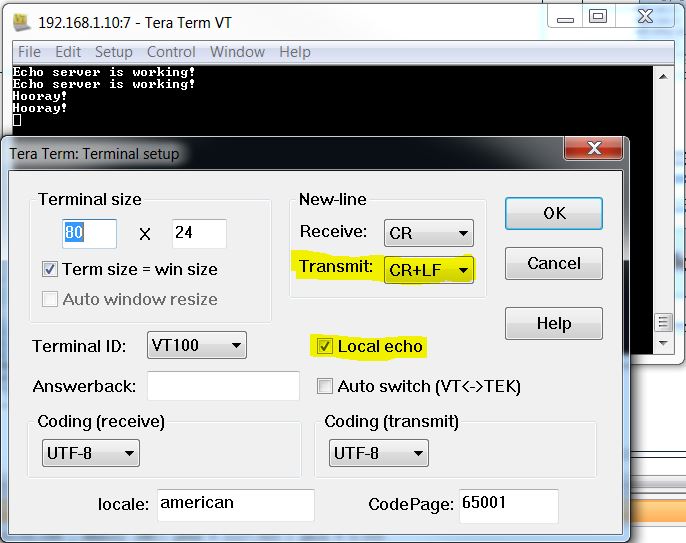Toggle Auto window resize checkbox
This screenshot has height=543, width=686.
50,299
